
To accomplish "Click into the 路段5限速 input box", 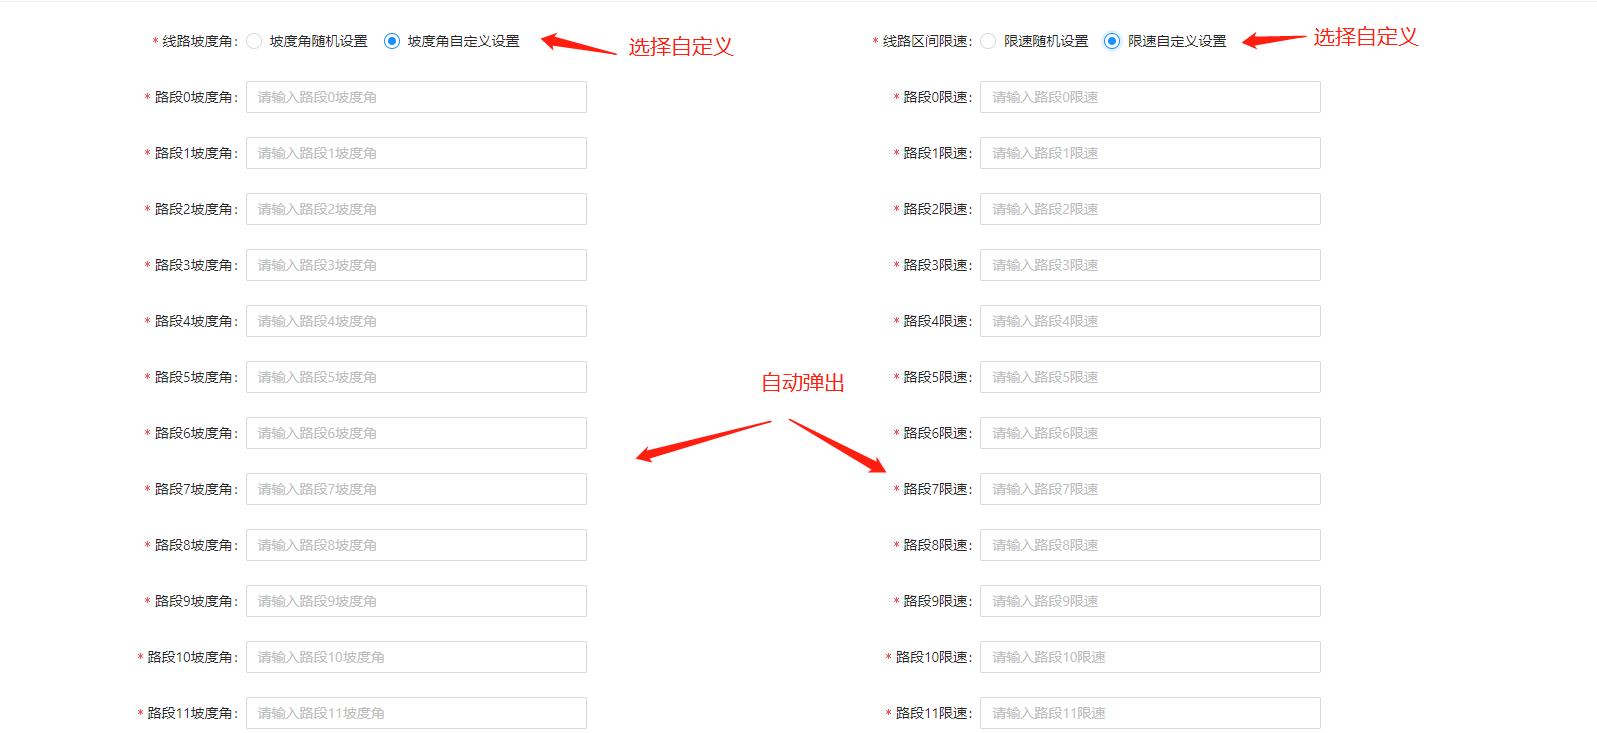I will 1150,377.
